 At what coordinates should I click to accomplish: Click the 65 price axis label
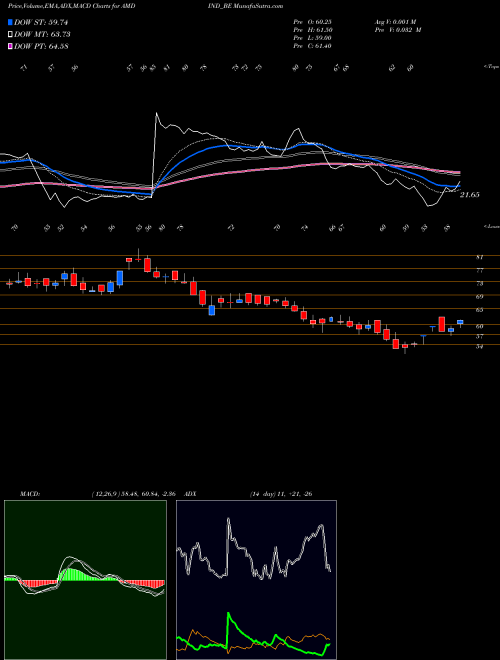[479, 310]
